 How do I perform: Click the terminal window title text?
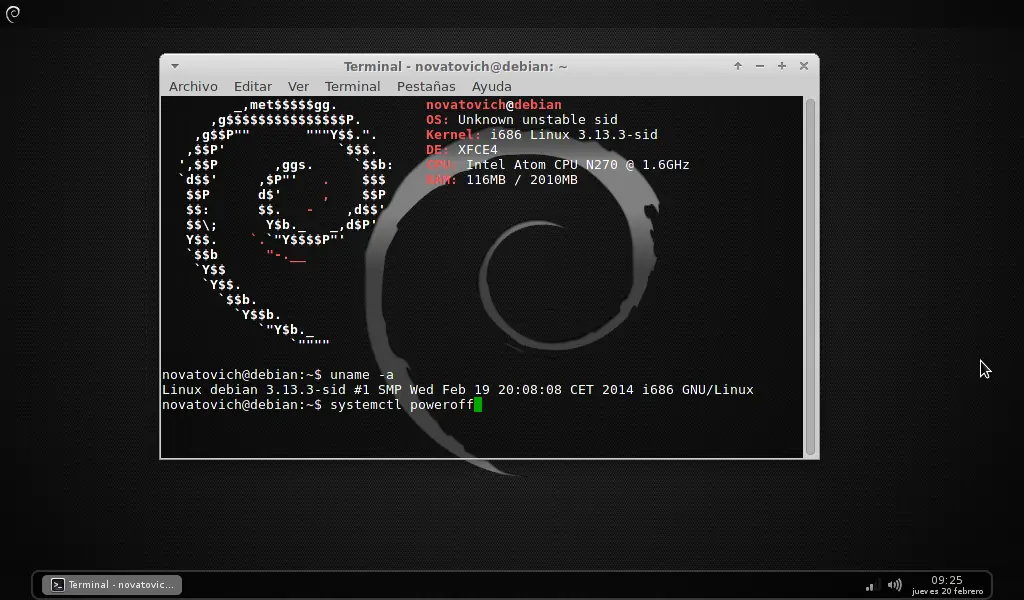point(455,67)
